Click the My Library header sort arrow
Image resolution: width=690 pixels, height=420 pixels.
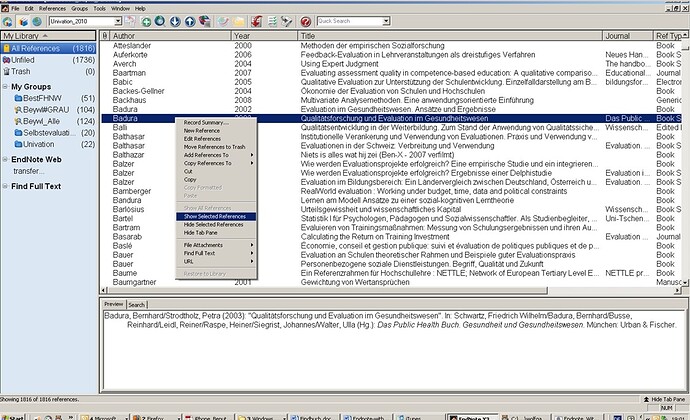[45, 36]
